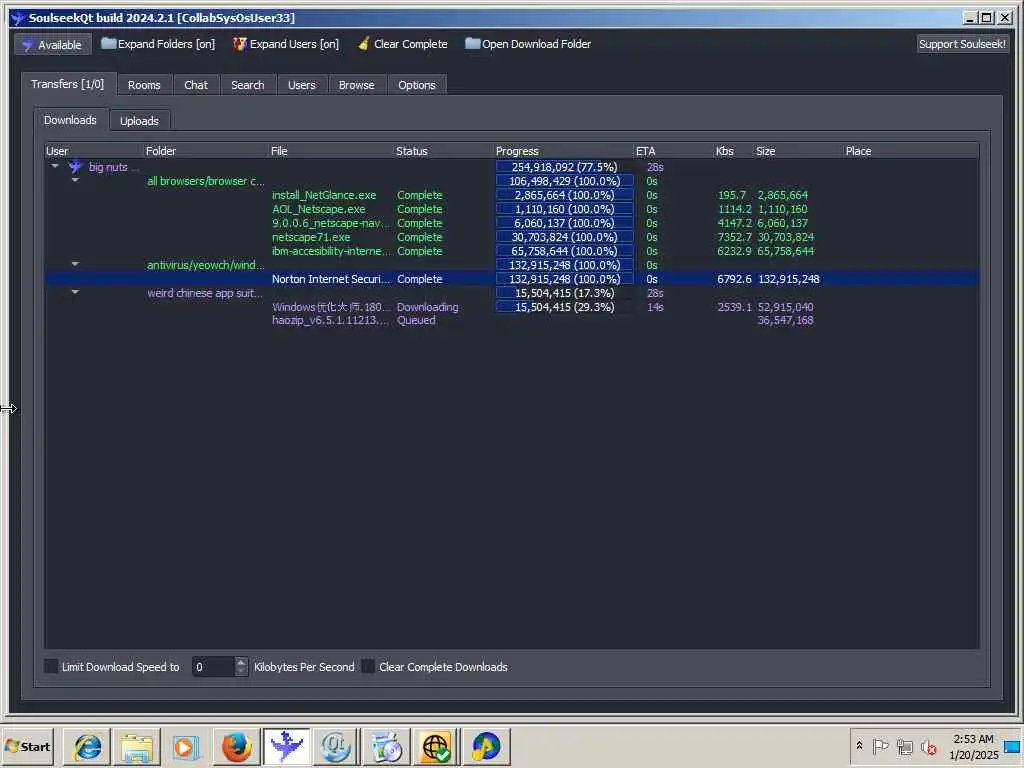The image size is (1024, 768).
Task: Select netscape71.exe file row
Action: [511, 237]
